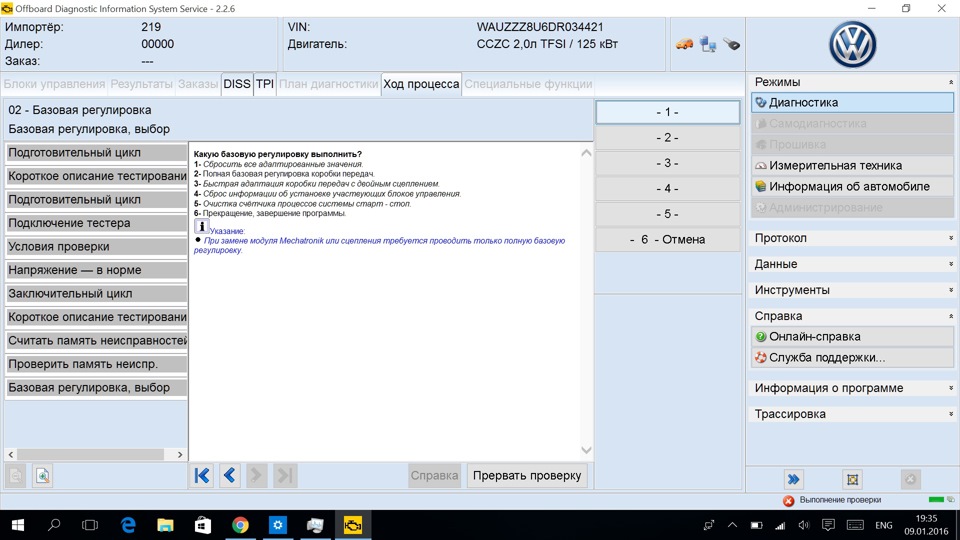Choose option - 1 - button
The width and height of the screenshot is (960, 540).
[667, 112]
